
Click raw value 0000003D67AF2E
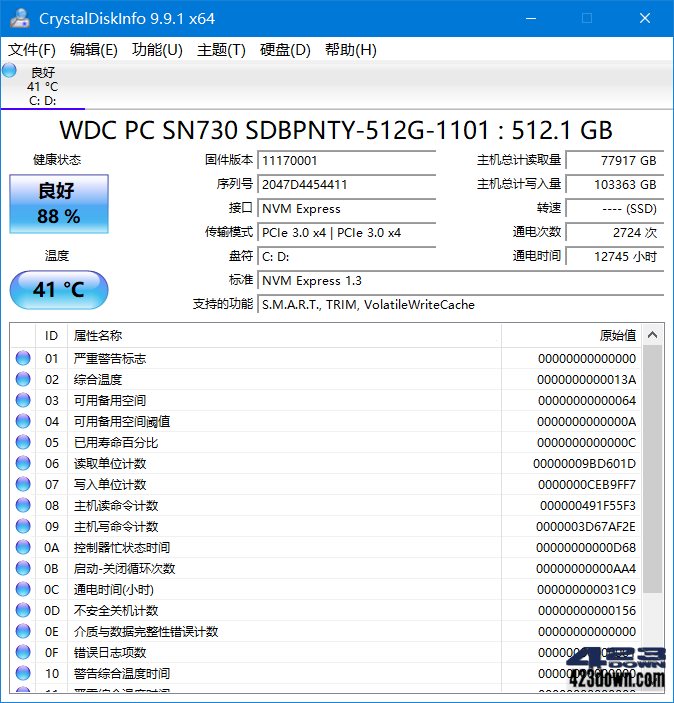586,527
